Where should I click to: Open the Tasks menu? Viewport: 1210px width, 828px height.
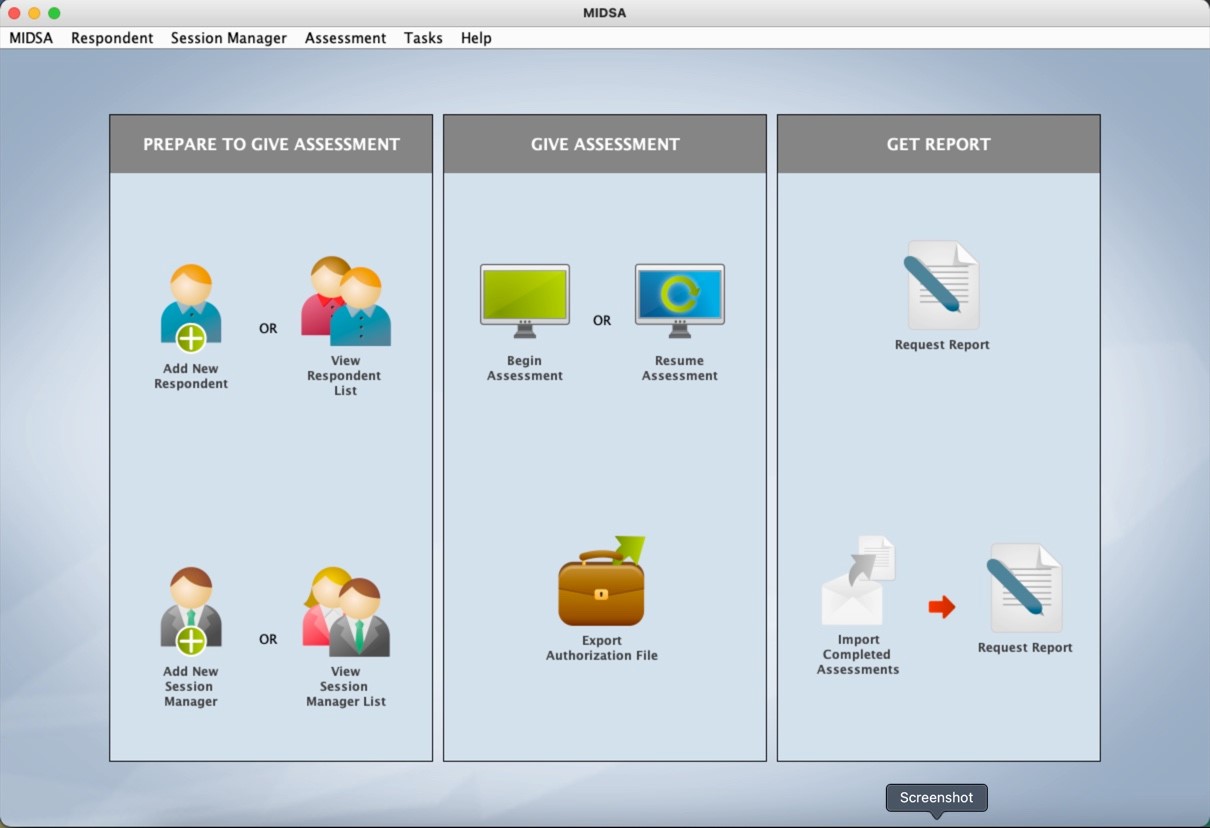tap(423, 38)
